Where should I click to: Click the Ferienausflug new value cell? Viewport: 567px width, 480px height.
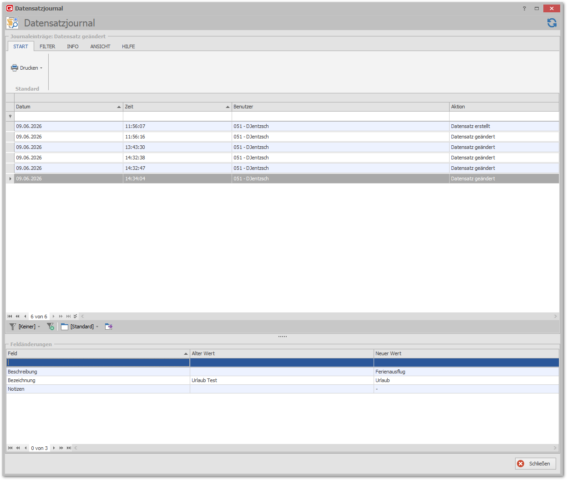tap(466, 371)
